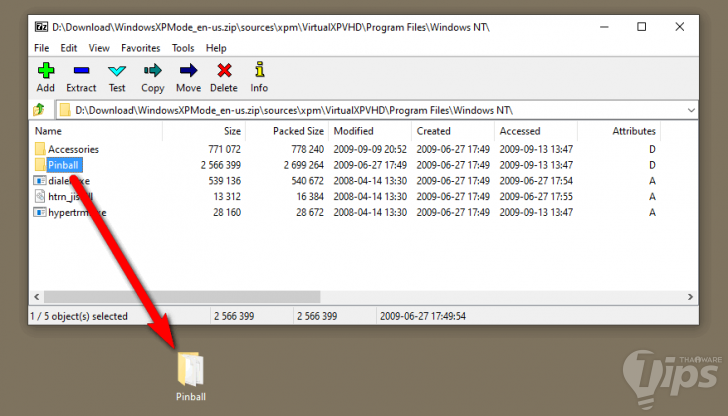Click the Pinball label on desktop
Screen dimensions: 728x416
click(x=191, y=396)
